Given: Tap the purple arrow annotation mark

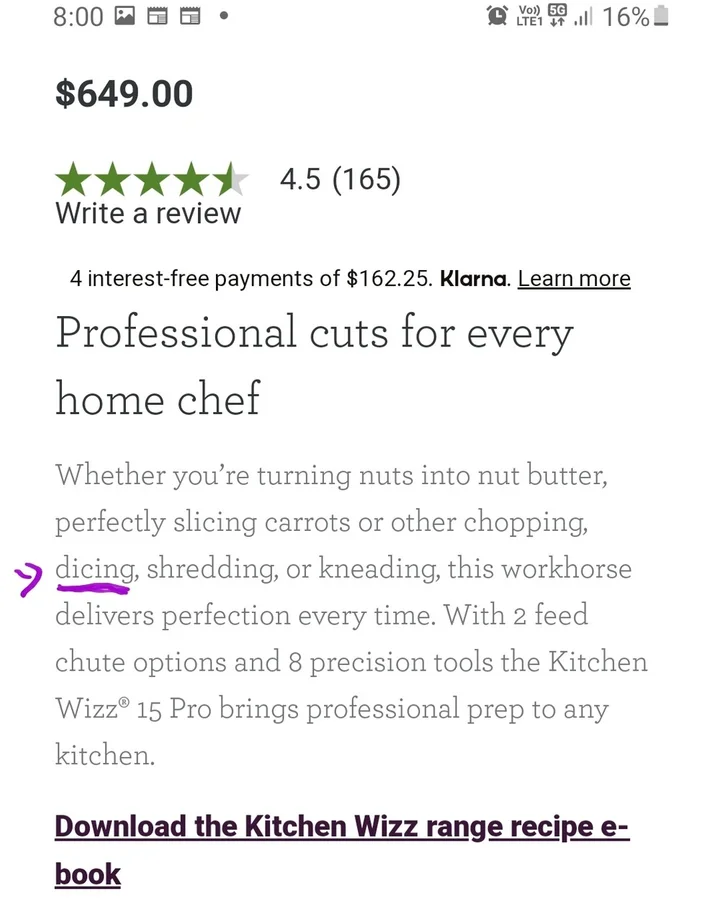Looking at the screenshot, I should click(27, 579).
